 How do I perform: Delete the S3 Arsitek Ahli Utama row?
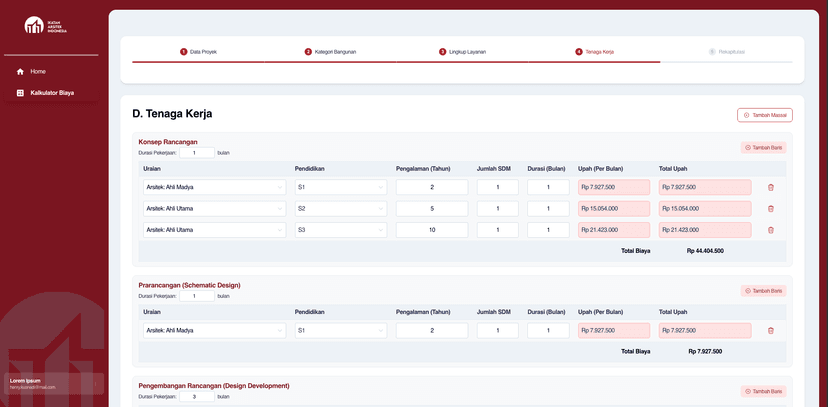click(770, 230)
